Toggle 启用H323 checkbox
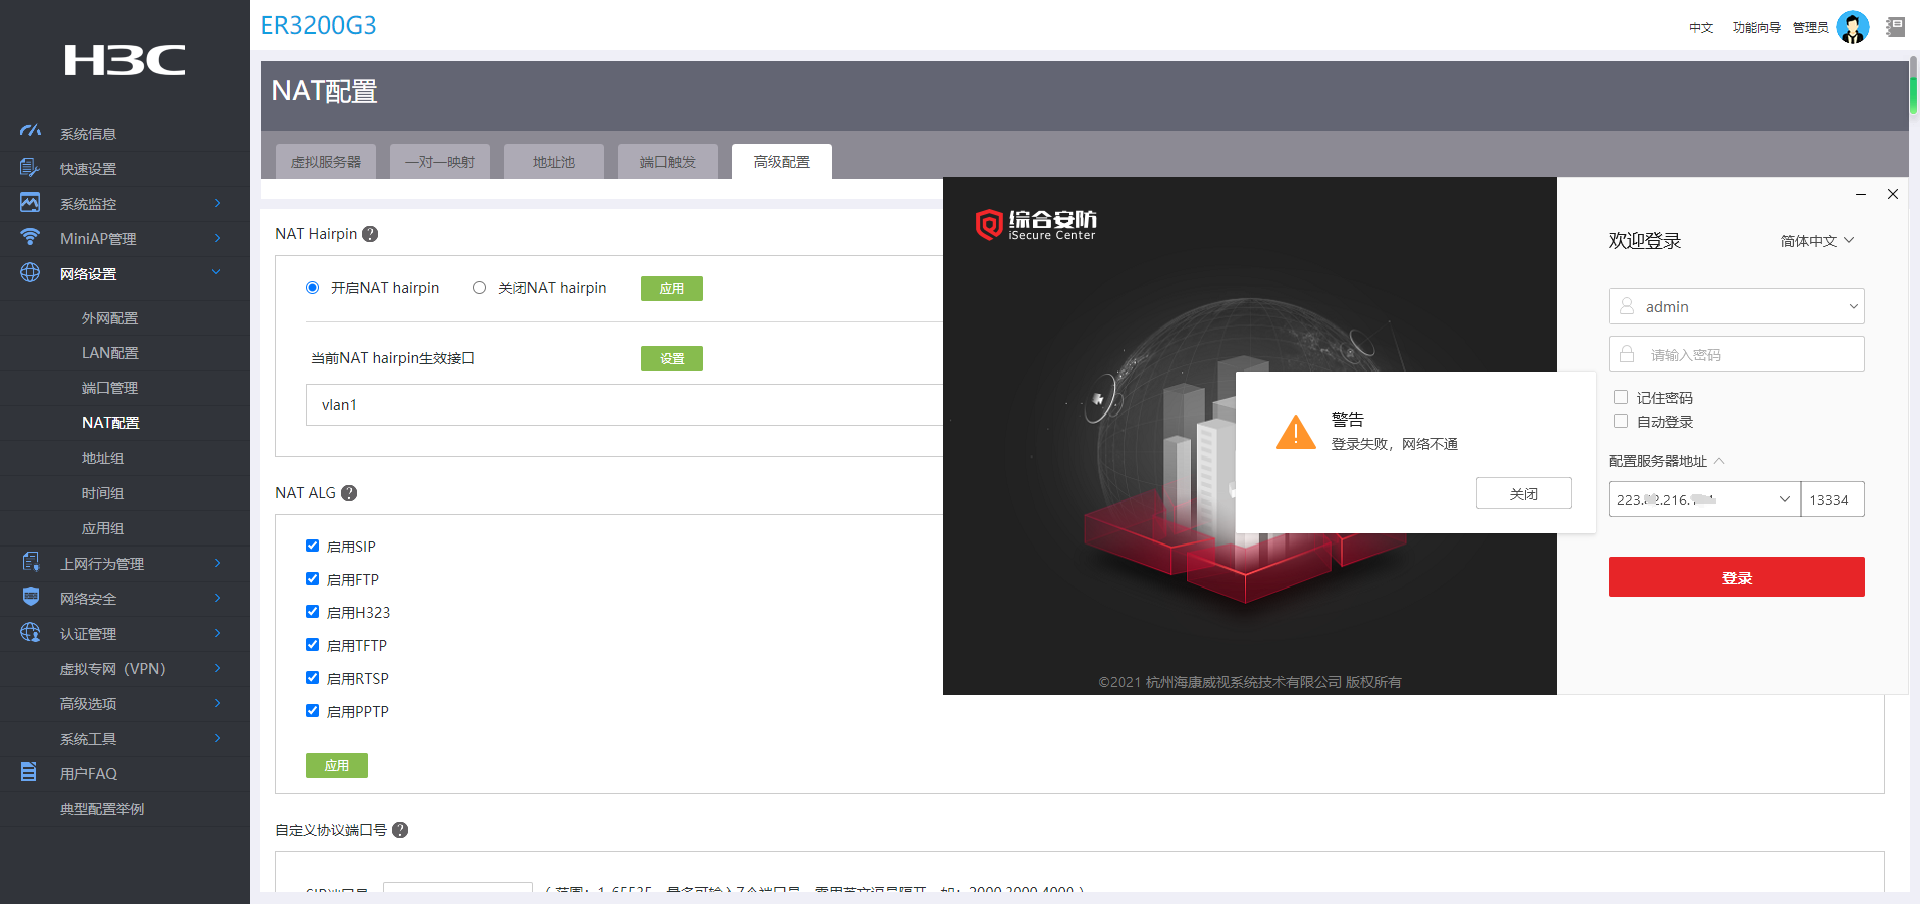Viewport: 1920px width, 904px height. click(x=312, y=612)
